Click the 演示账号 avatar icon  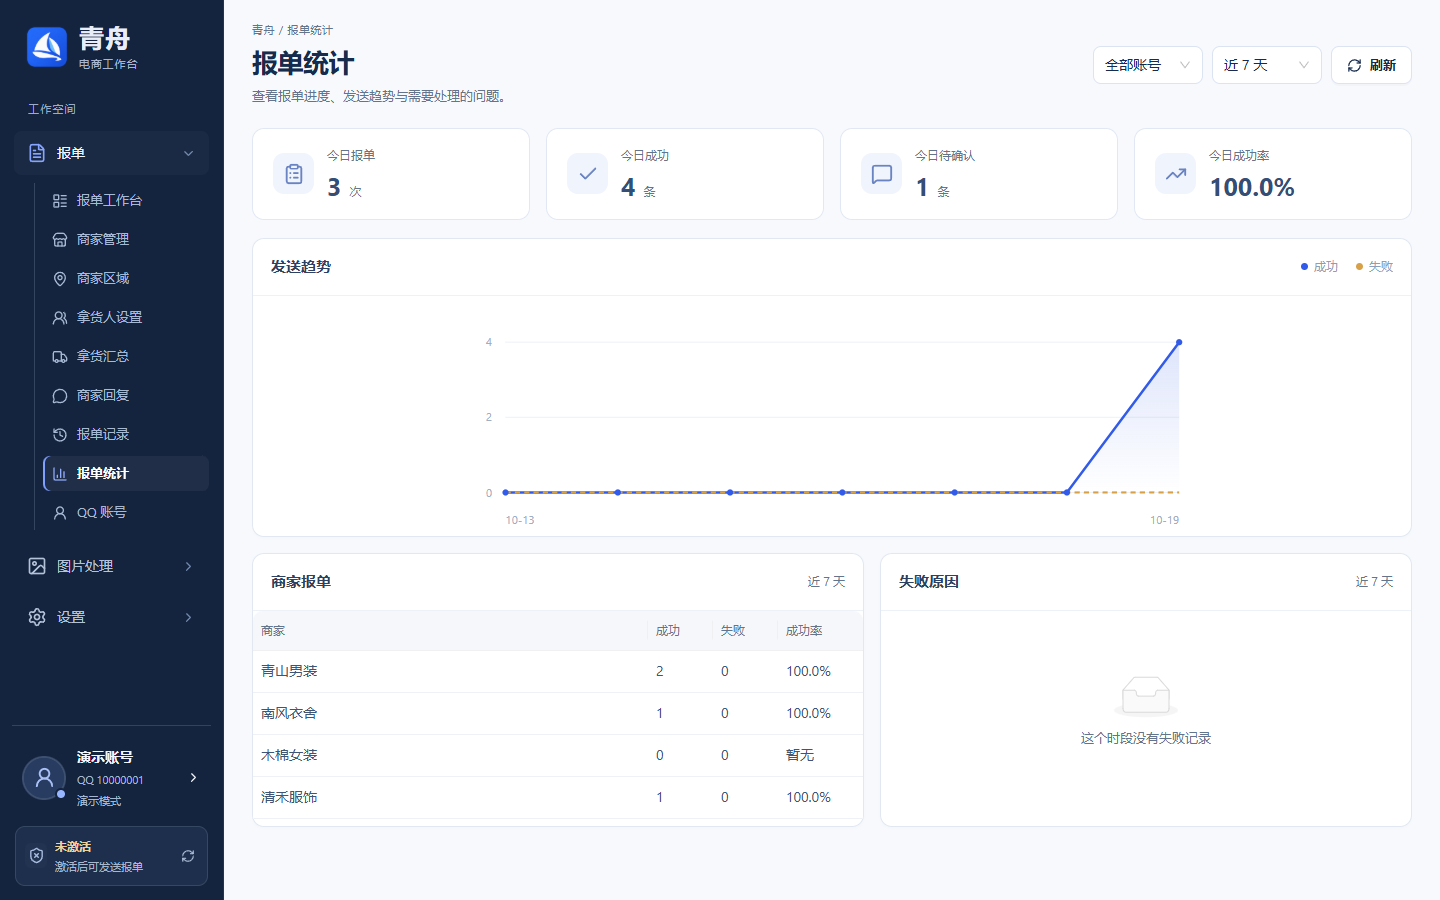tap(44, 778)
